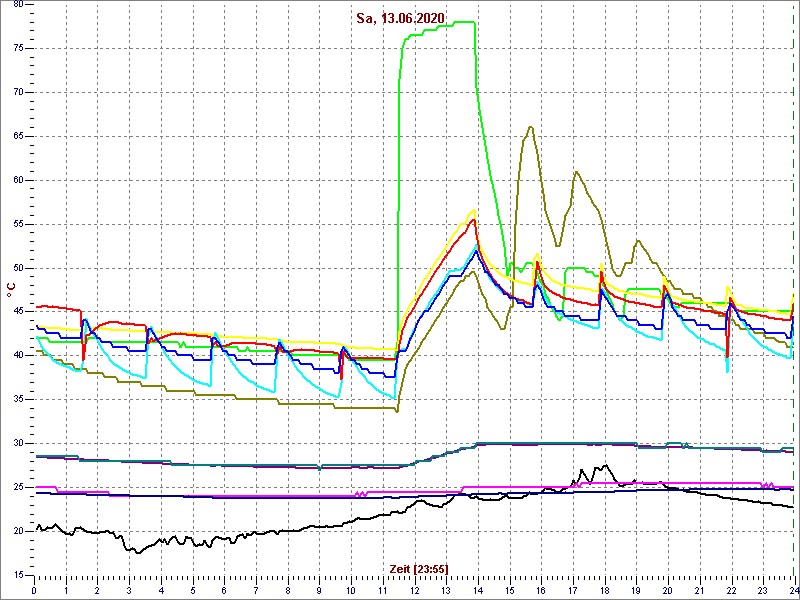Select the '50' temperature axis label
Image resolution: width=800 pixels, height=600 pixels.
(17, 268)
